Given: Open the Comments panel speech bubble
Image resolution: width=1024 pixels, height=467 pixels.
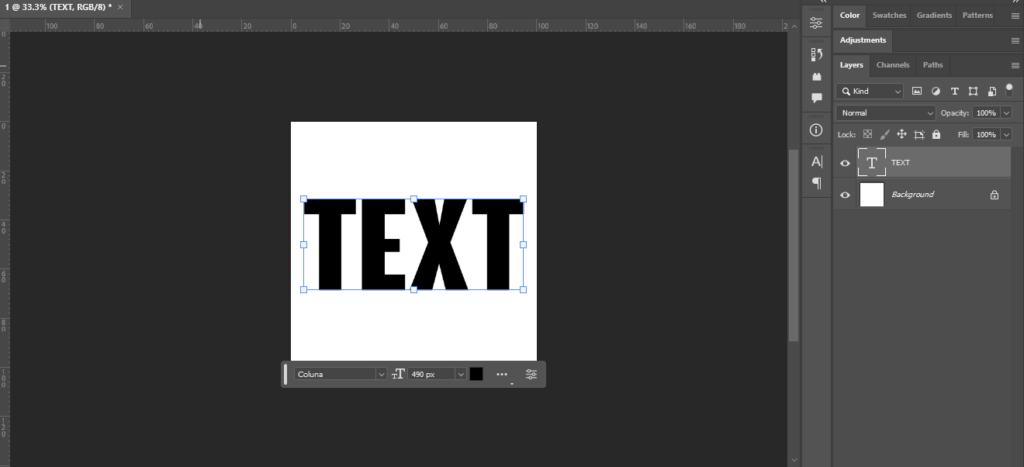Looking at the screenshot, I should [x=817, y=98].
